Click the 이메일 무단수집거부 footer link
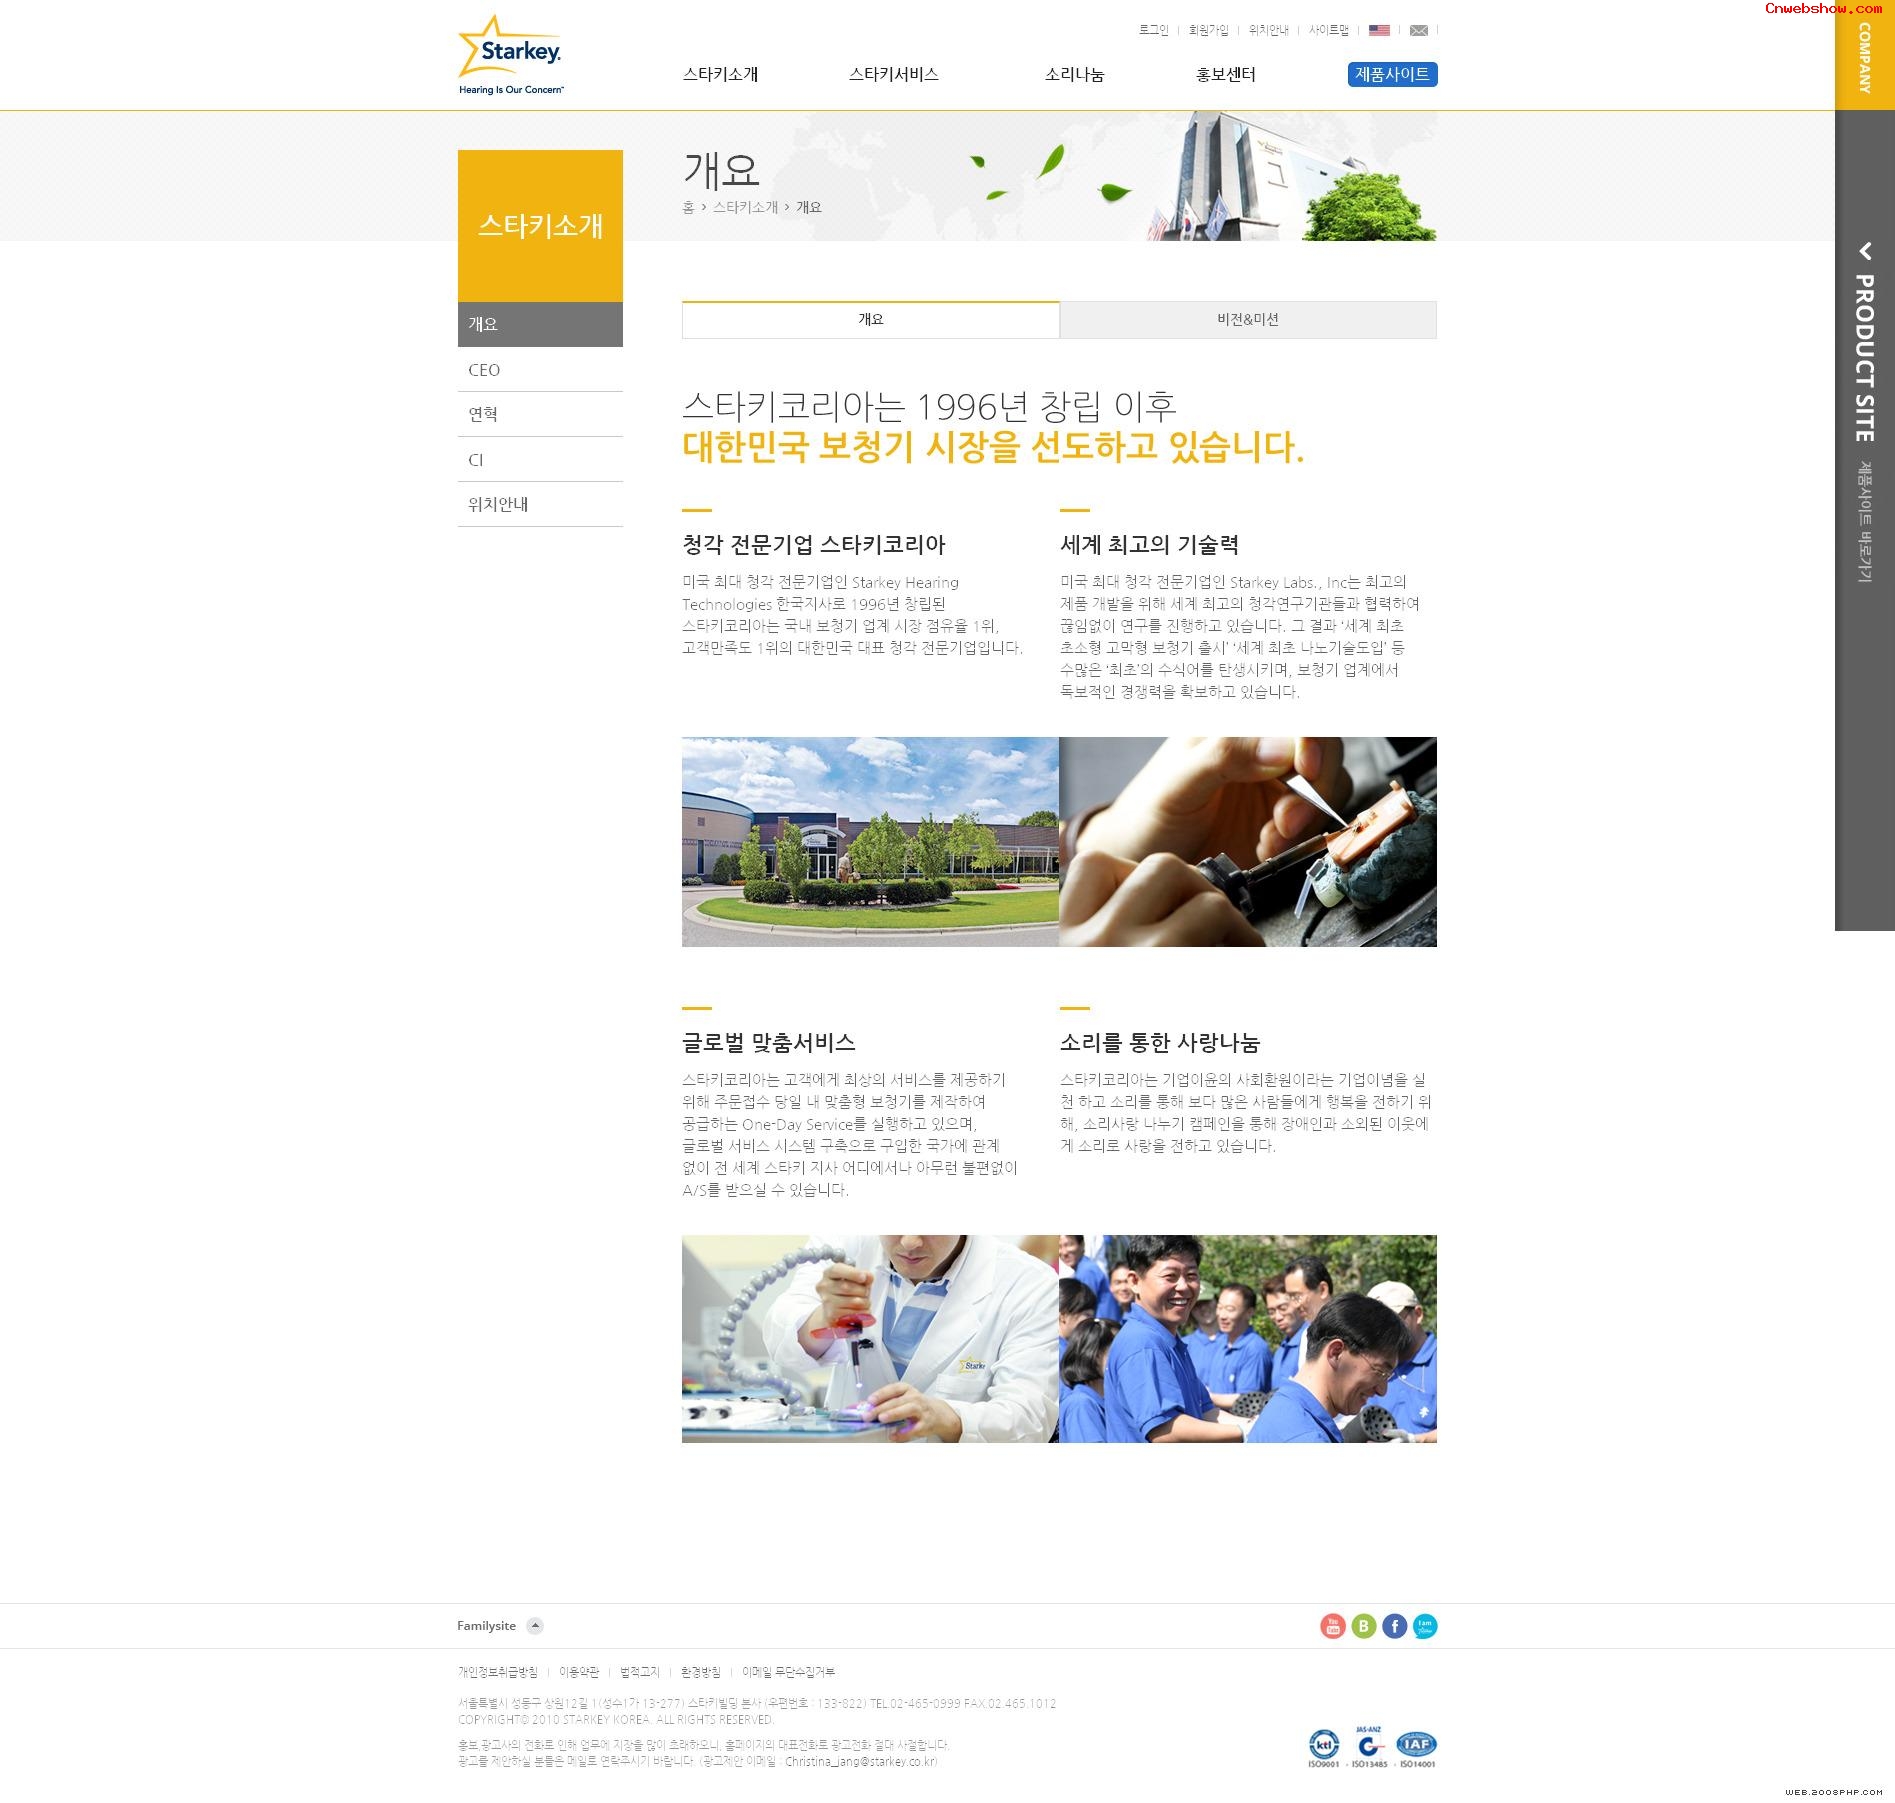Viewport: 1895px width, 1803px height. click(x=788, y=1672)
